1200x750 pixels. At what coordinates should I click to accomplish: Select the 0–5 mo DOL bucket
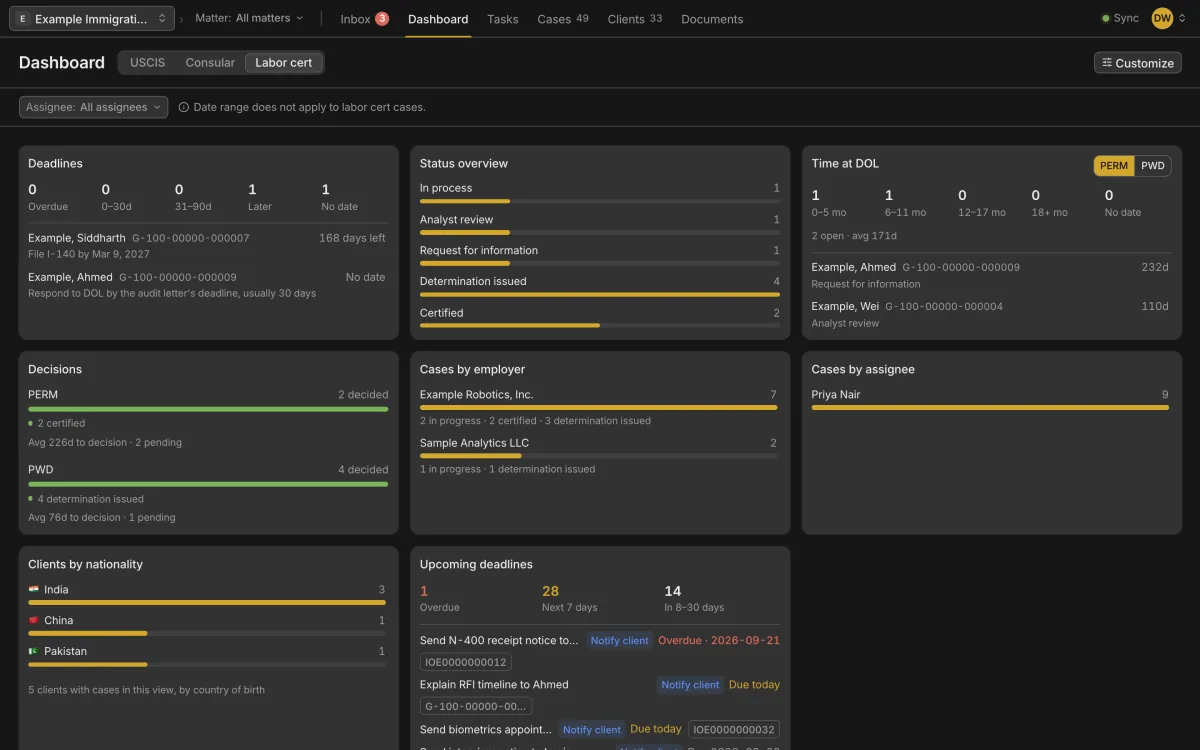click(830, 203)
